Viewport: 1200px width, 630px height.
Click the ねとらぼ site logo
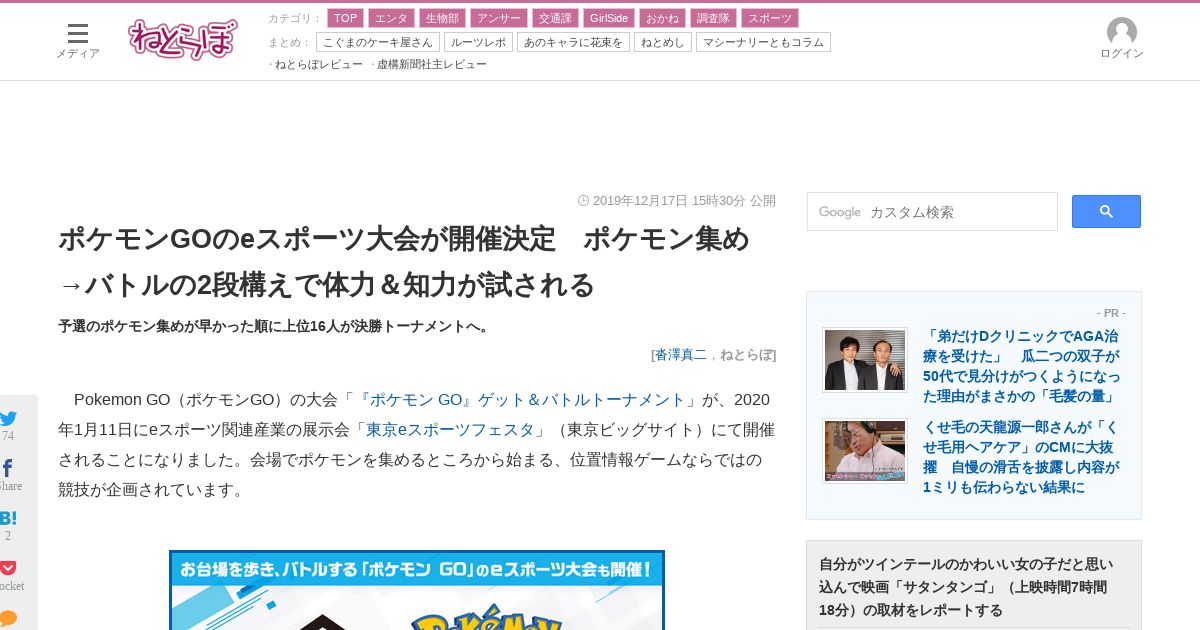[183, 39]
